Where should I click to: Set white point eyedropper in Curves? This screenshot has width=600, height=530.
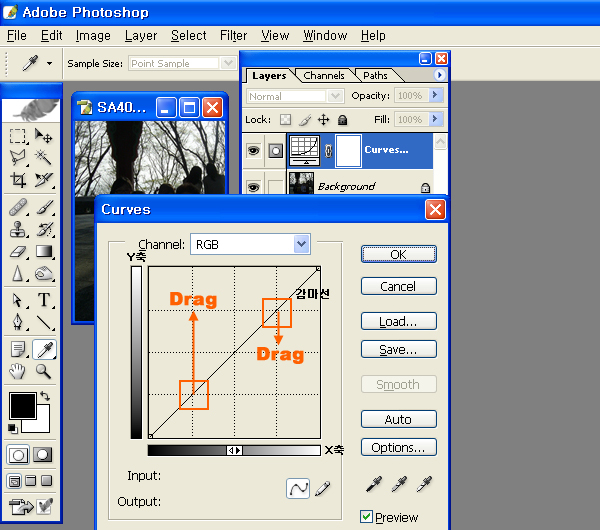coord(425,484)
